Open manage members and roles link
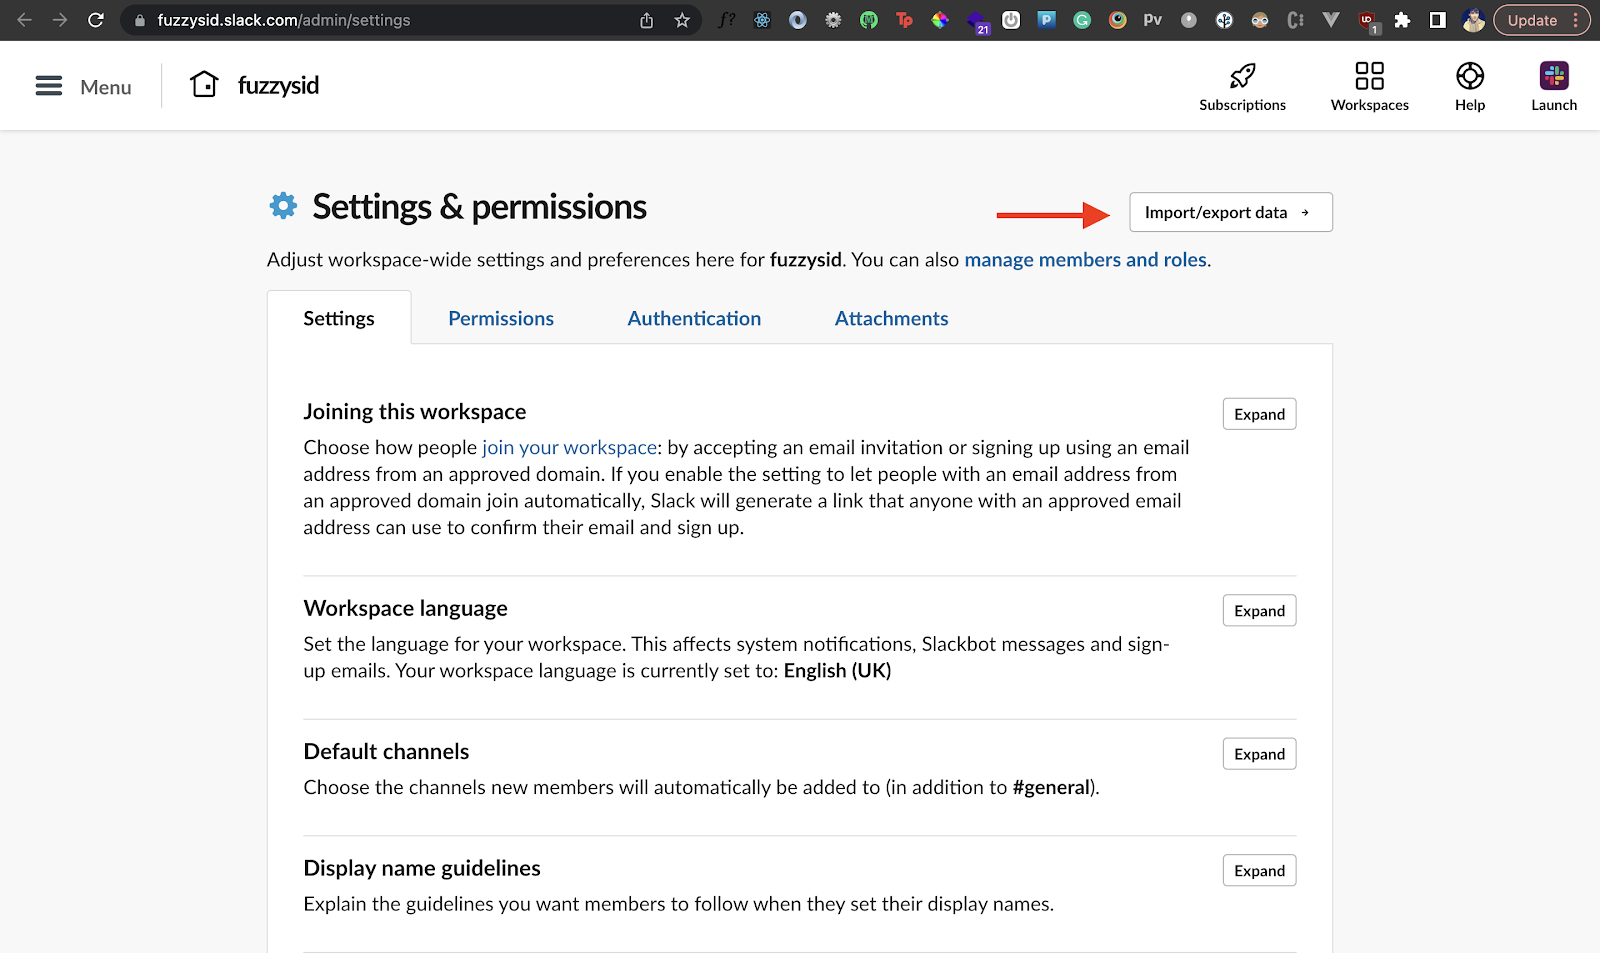The width and height of the screenshot is (1600, 953). (x=1085, y=260)
